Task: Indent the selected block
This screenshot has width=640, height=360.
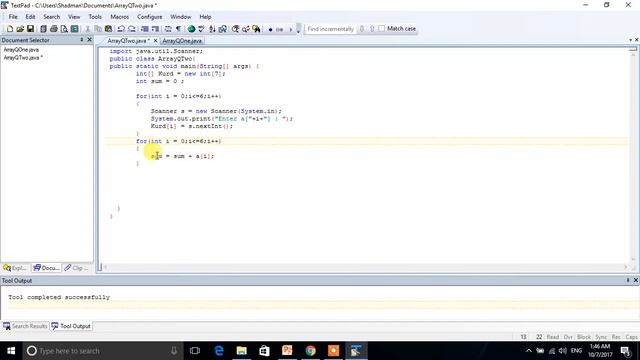Action: point(144,29)
